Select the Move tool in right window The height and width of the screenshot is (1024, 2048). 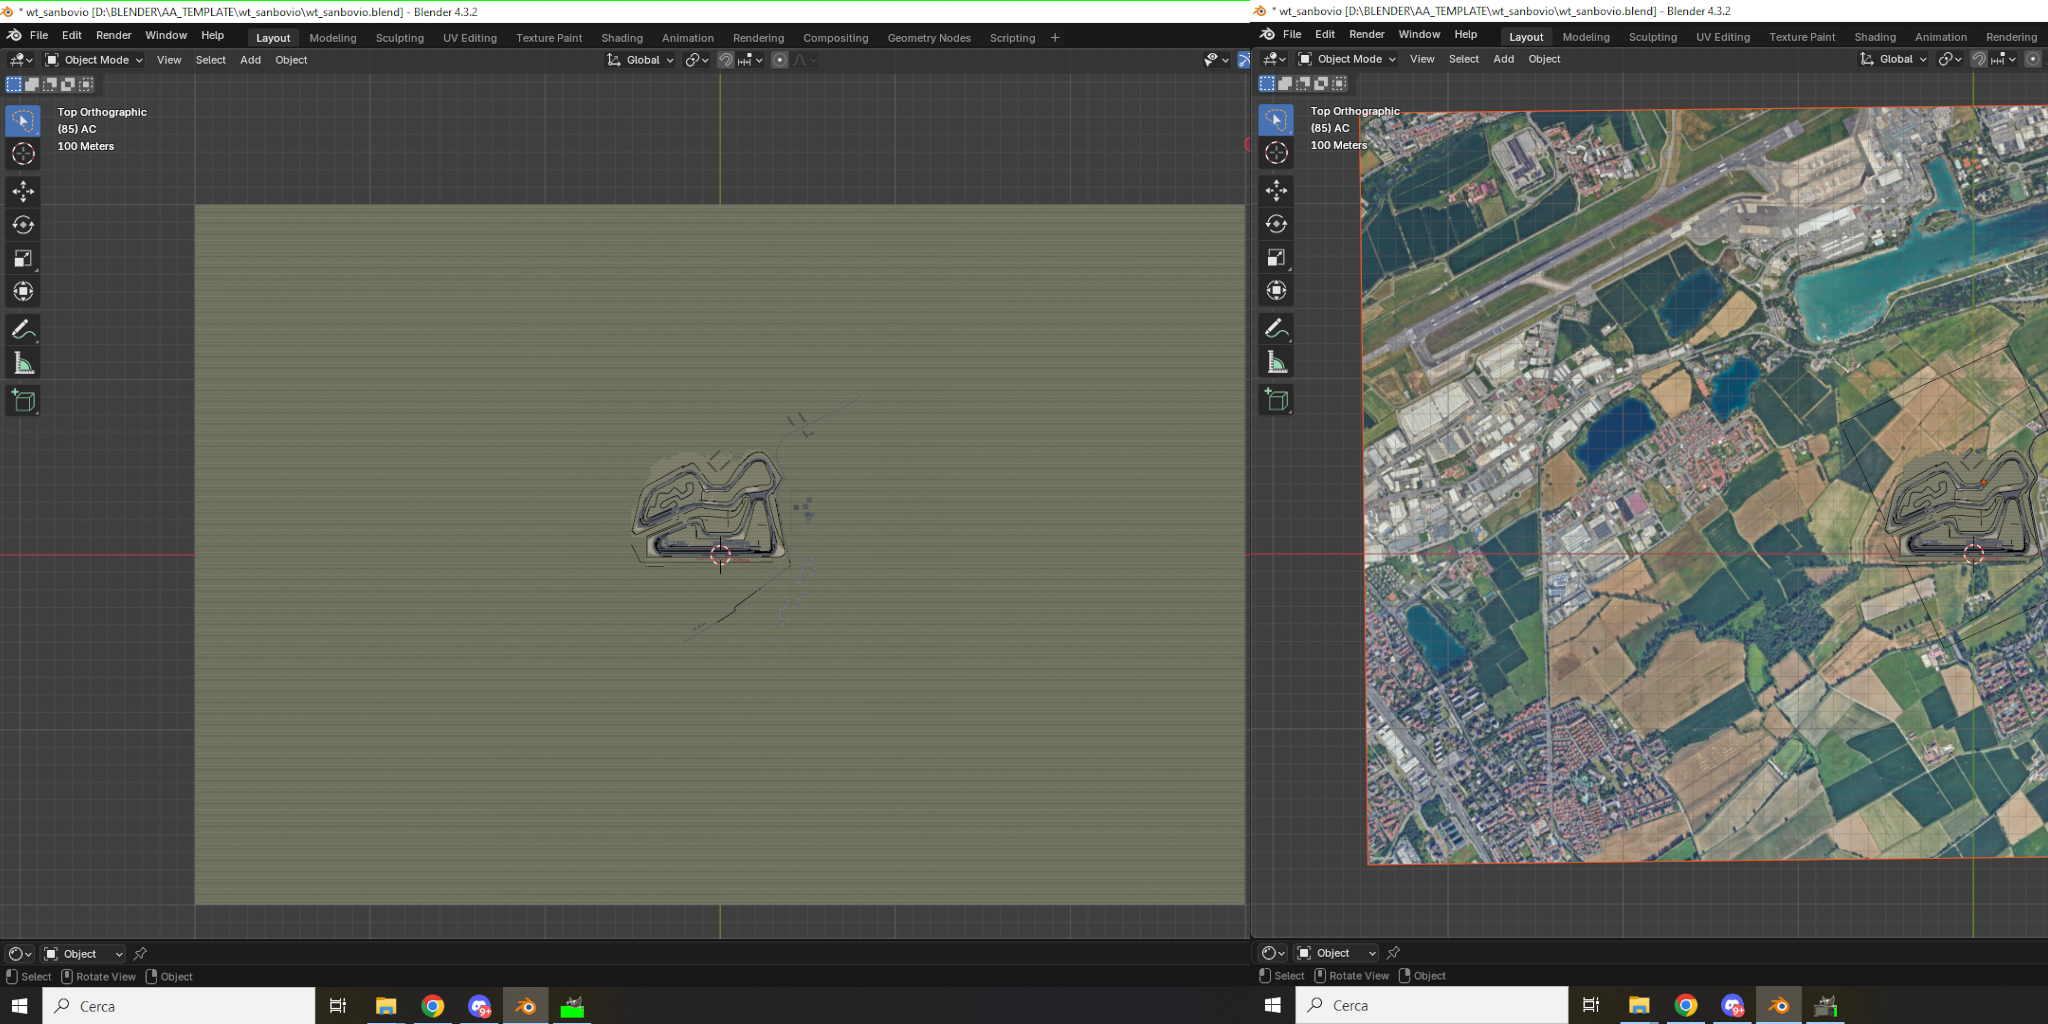pyautogui.click(x=1276, y=190)
